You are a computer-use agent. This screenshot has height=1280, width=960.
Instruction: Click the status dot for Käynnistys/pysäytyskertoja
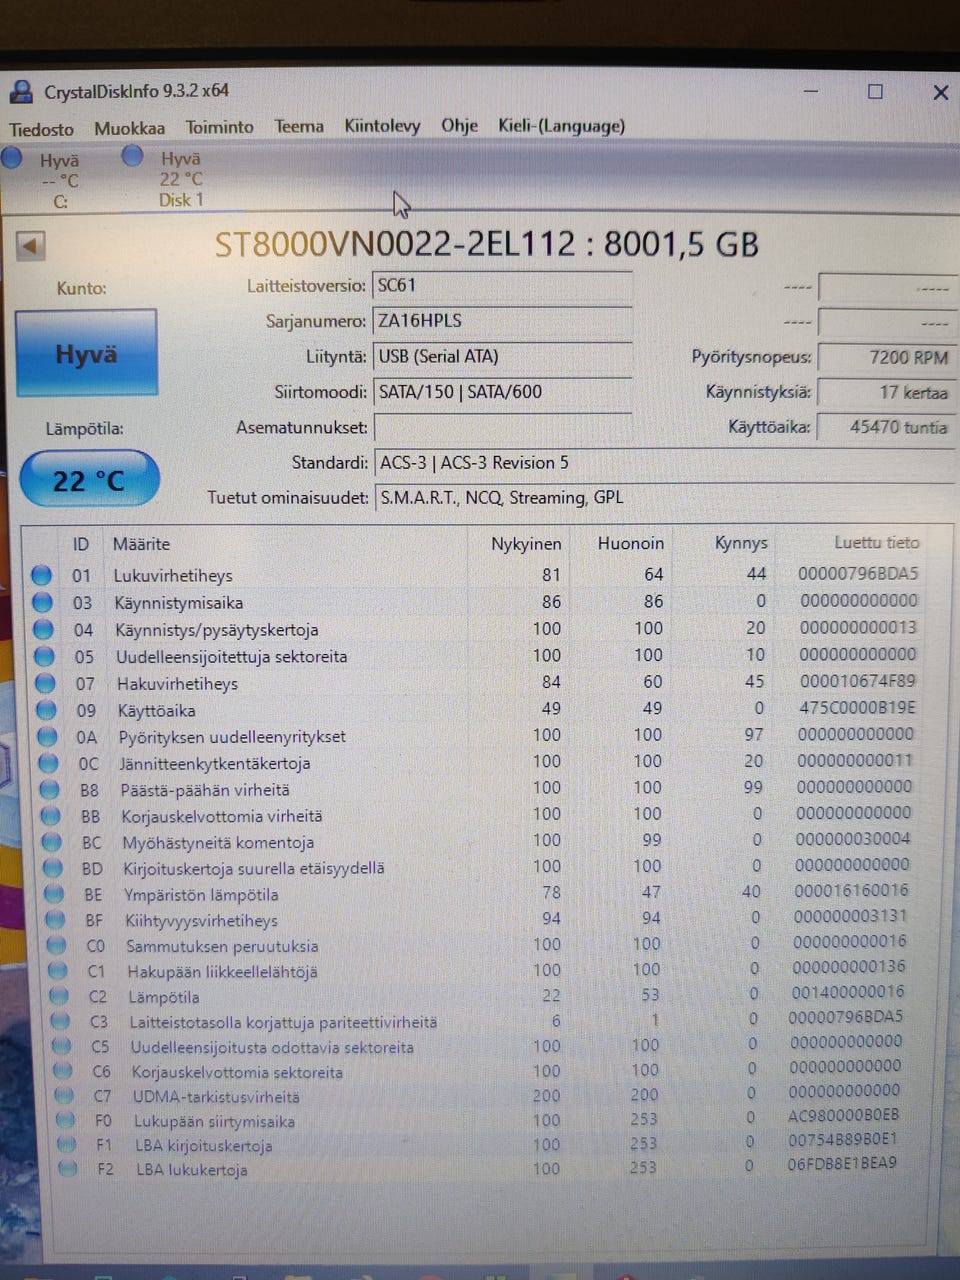click(43, 629)
